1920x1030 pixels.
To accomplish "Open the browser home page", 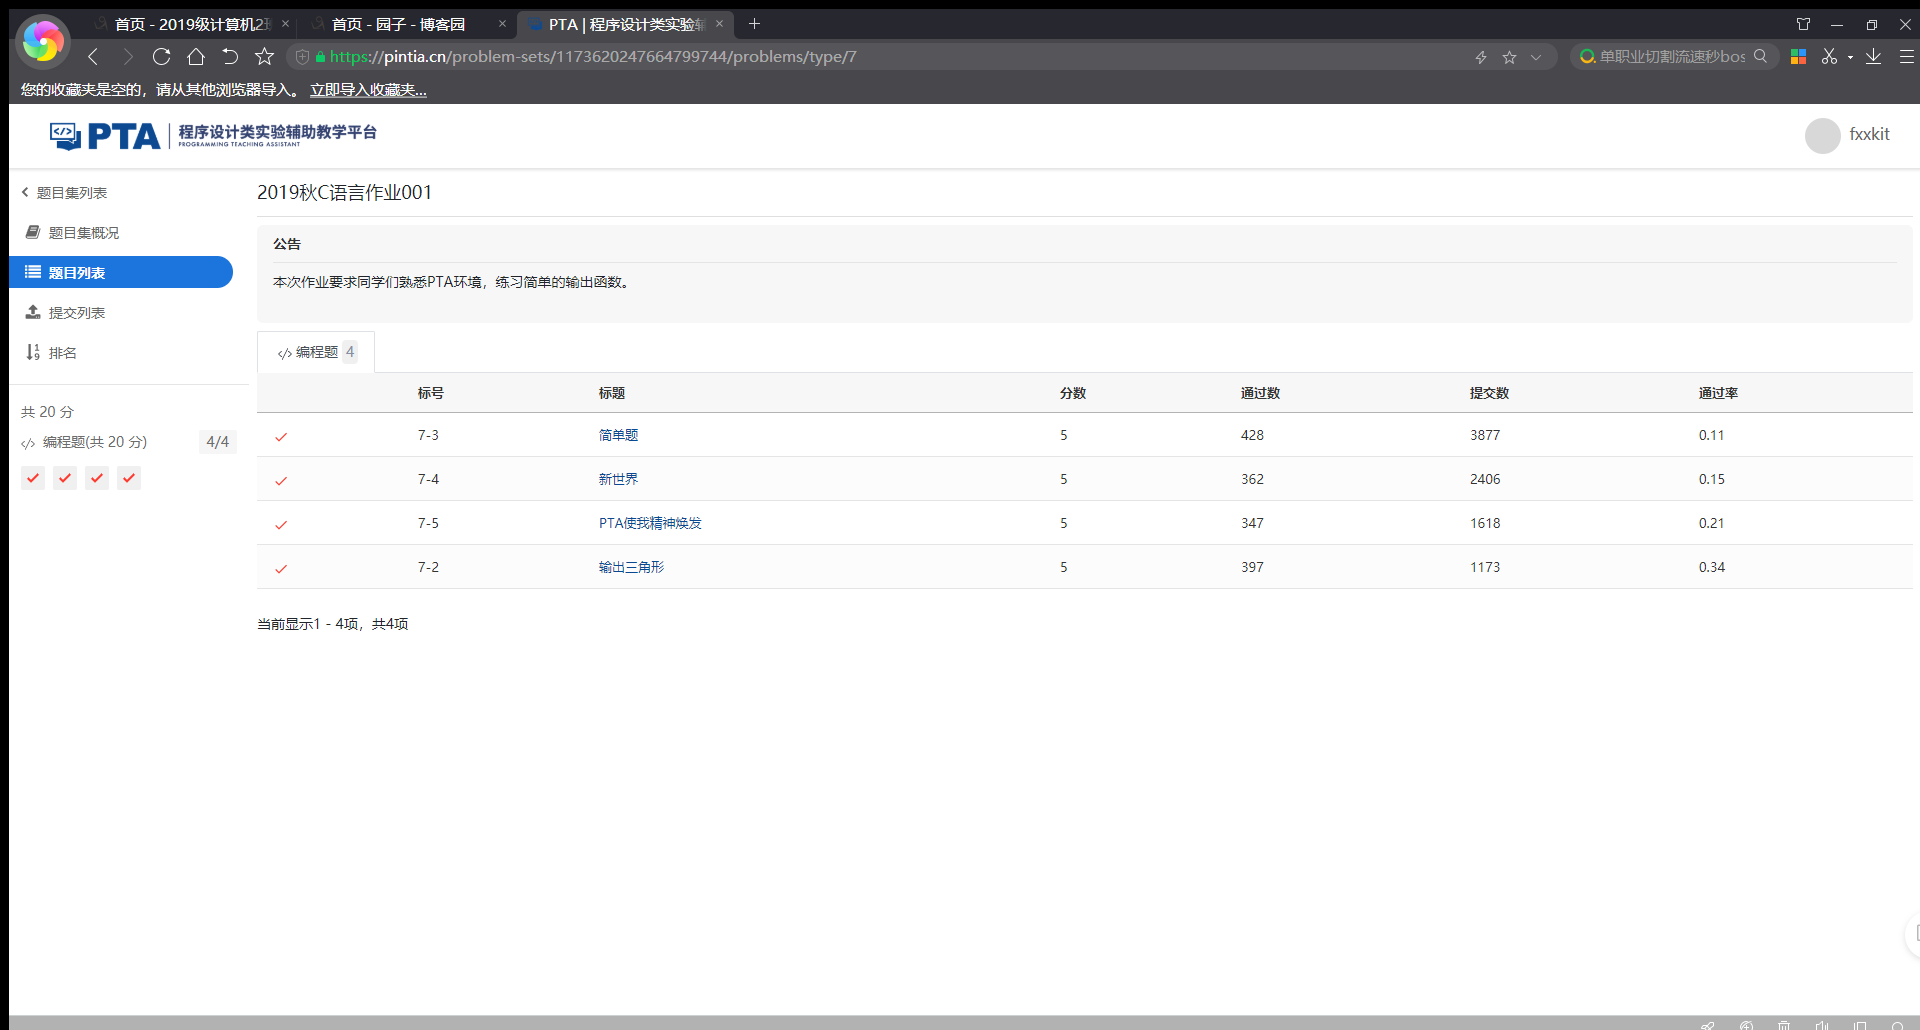I will pyautogui.click(x=196, y=57).
